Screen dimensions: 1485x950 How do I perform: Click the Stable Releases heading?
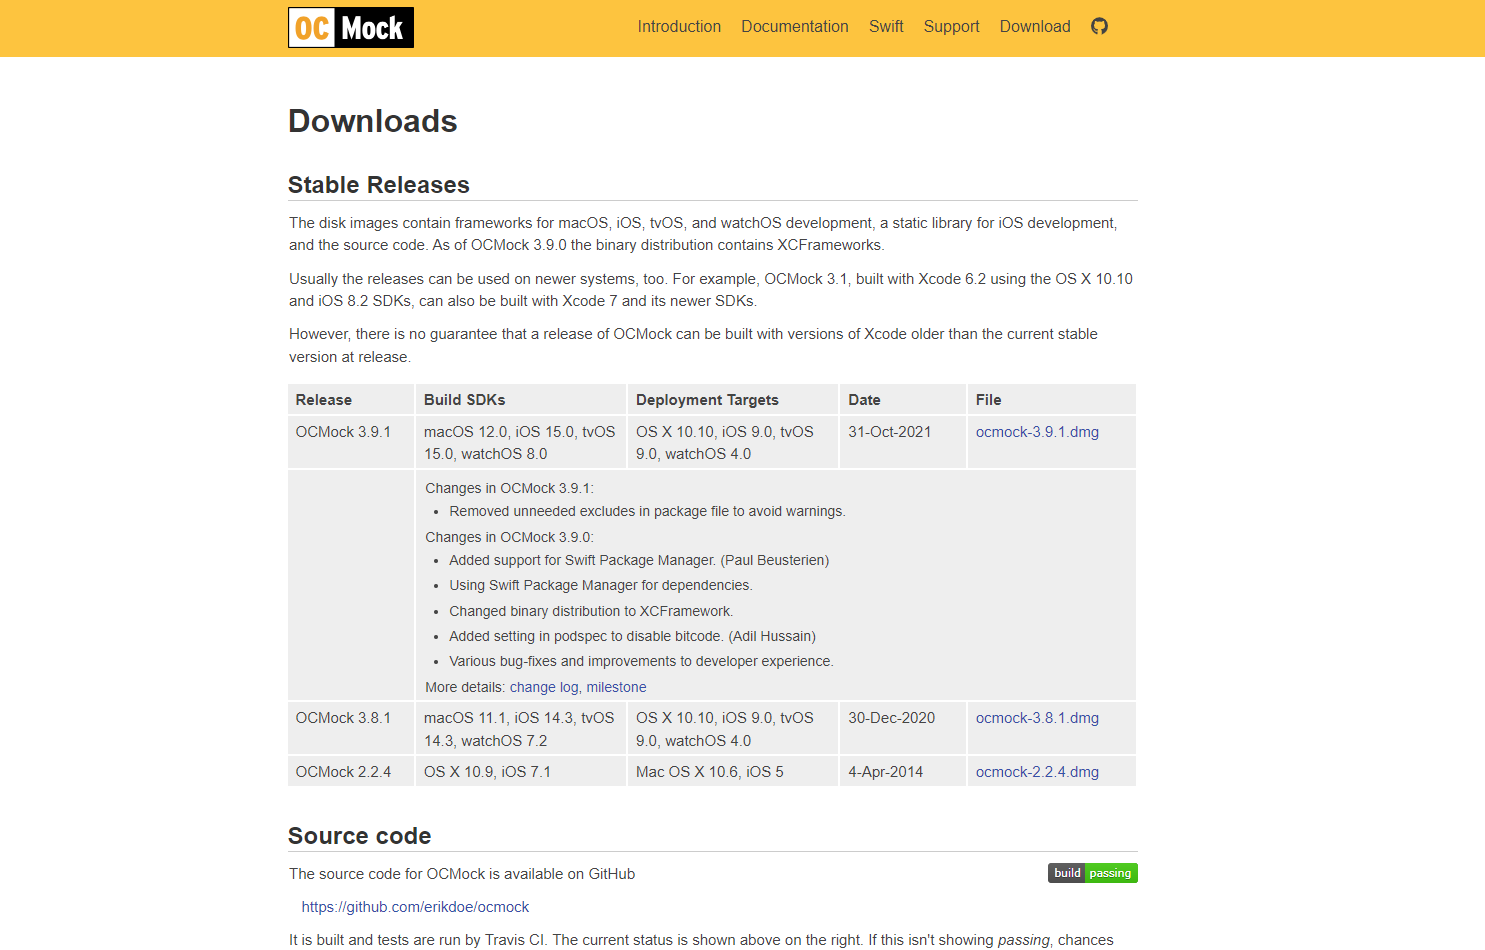click(379, 185)
